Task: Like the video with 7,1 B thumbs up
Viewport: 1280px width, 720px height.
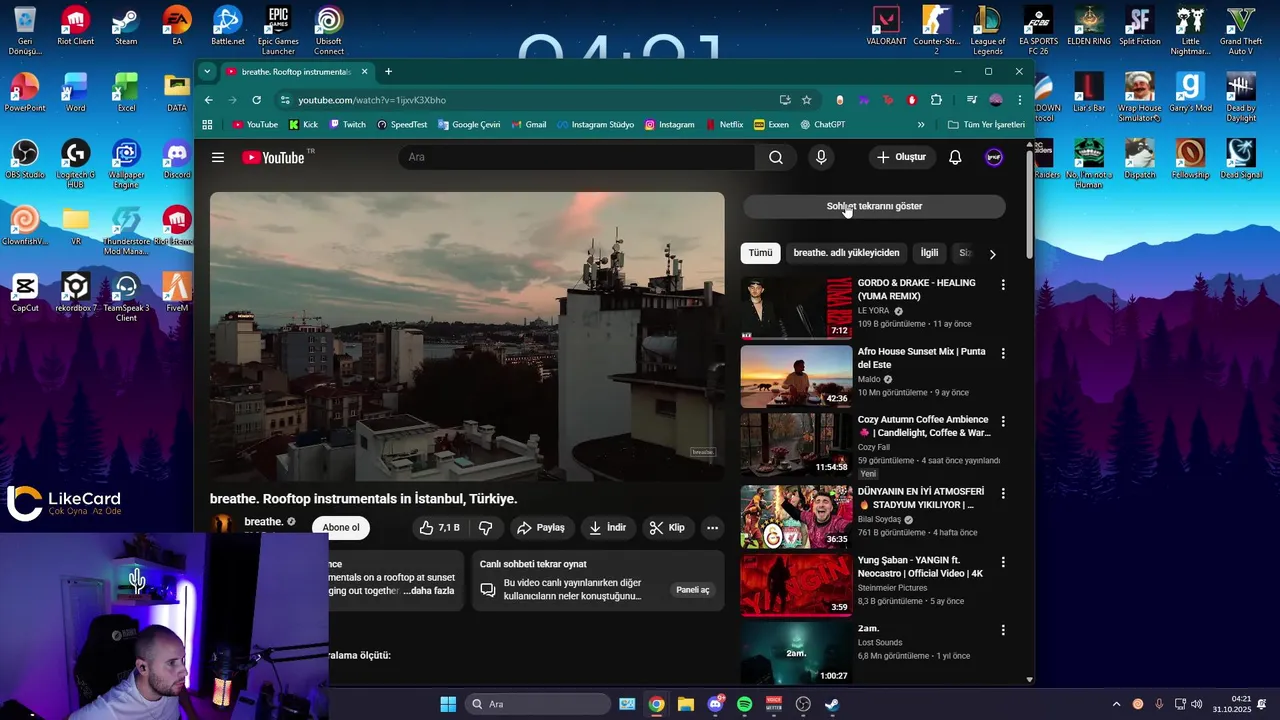Action: point(440,527)
